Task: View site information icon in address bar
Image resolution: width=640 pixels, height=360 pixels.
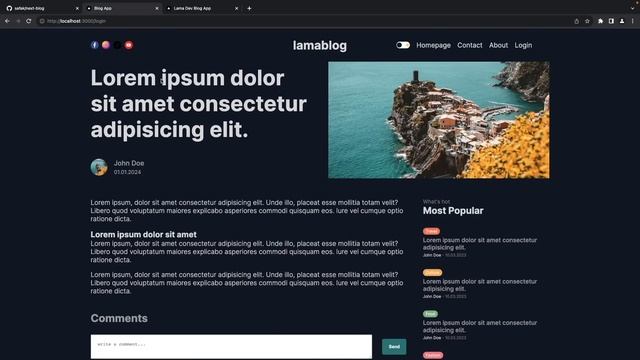Action: pos(42,21)
